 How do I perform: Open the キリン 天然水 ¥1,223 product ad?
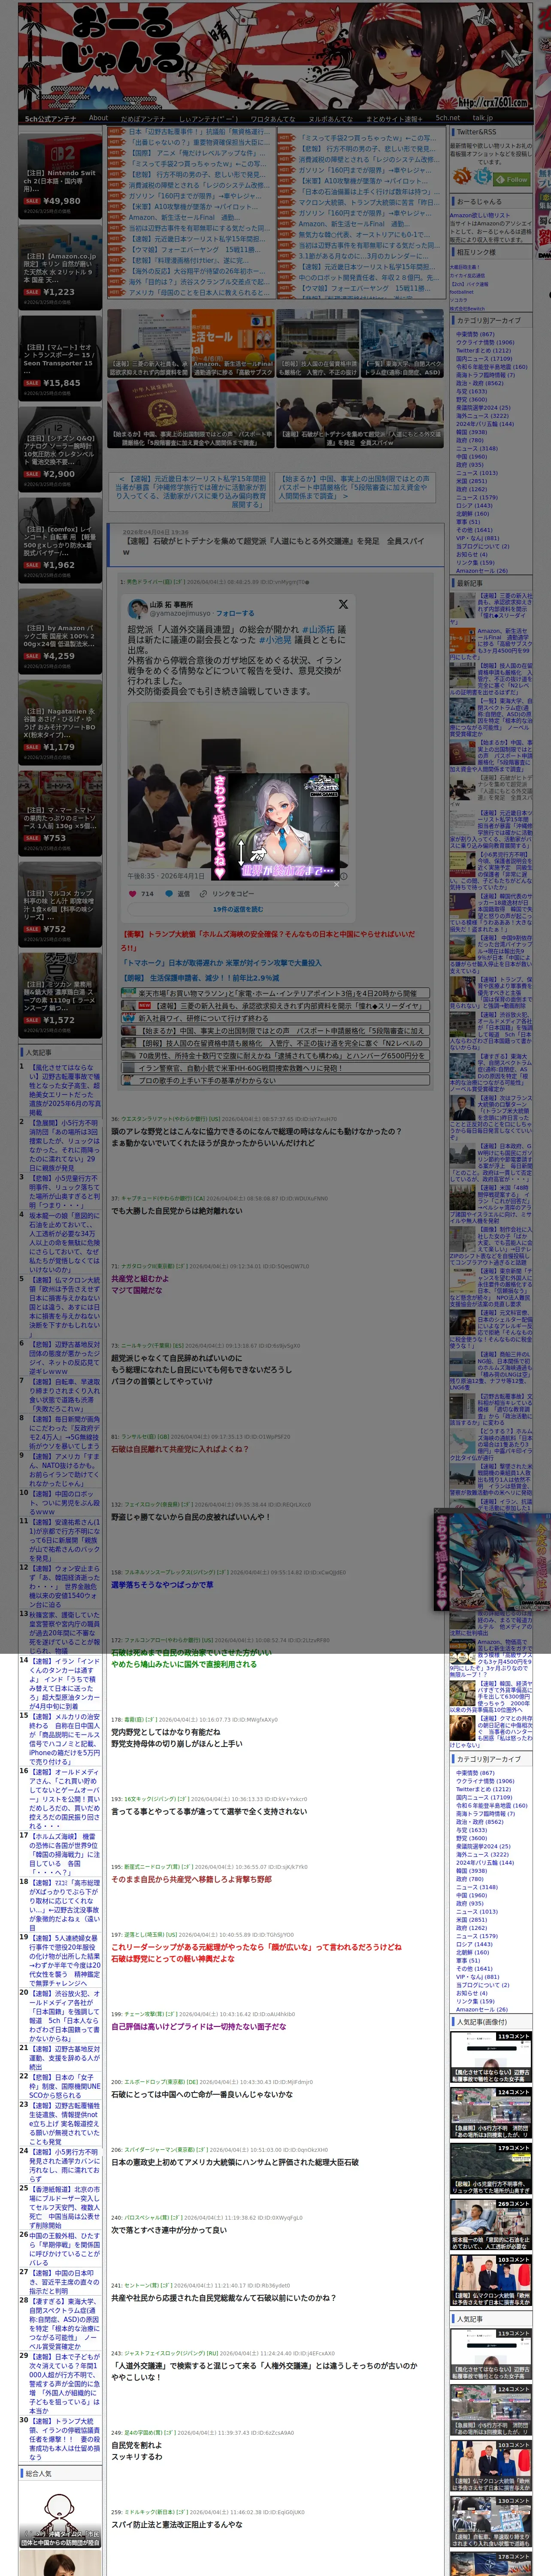pyautogui.click(x=60, y=267)
